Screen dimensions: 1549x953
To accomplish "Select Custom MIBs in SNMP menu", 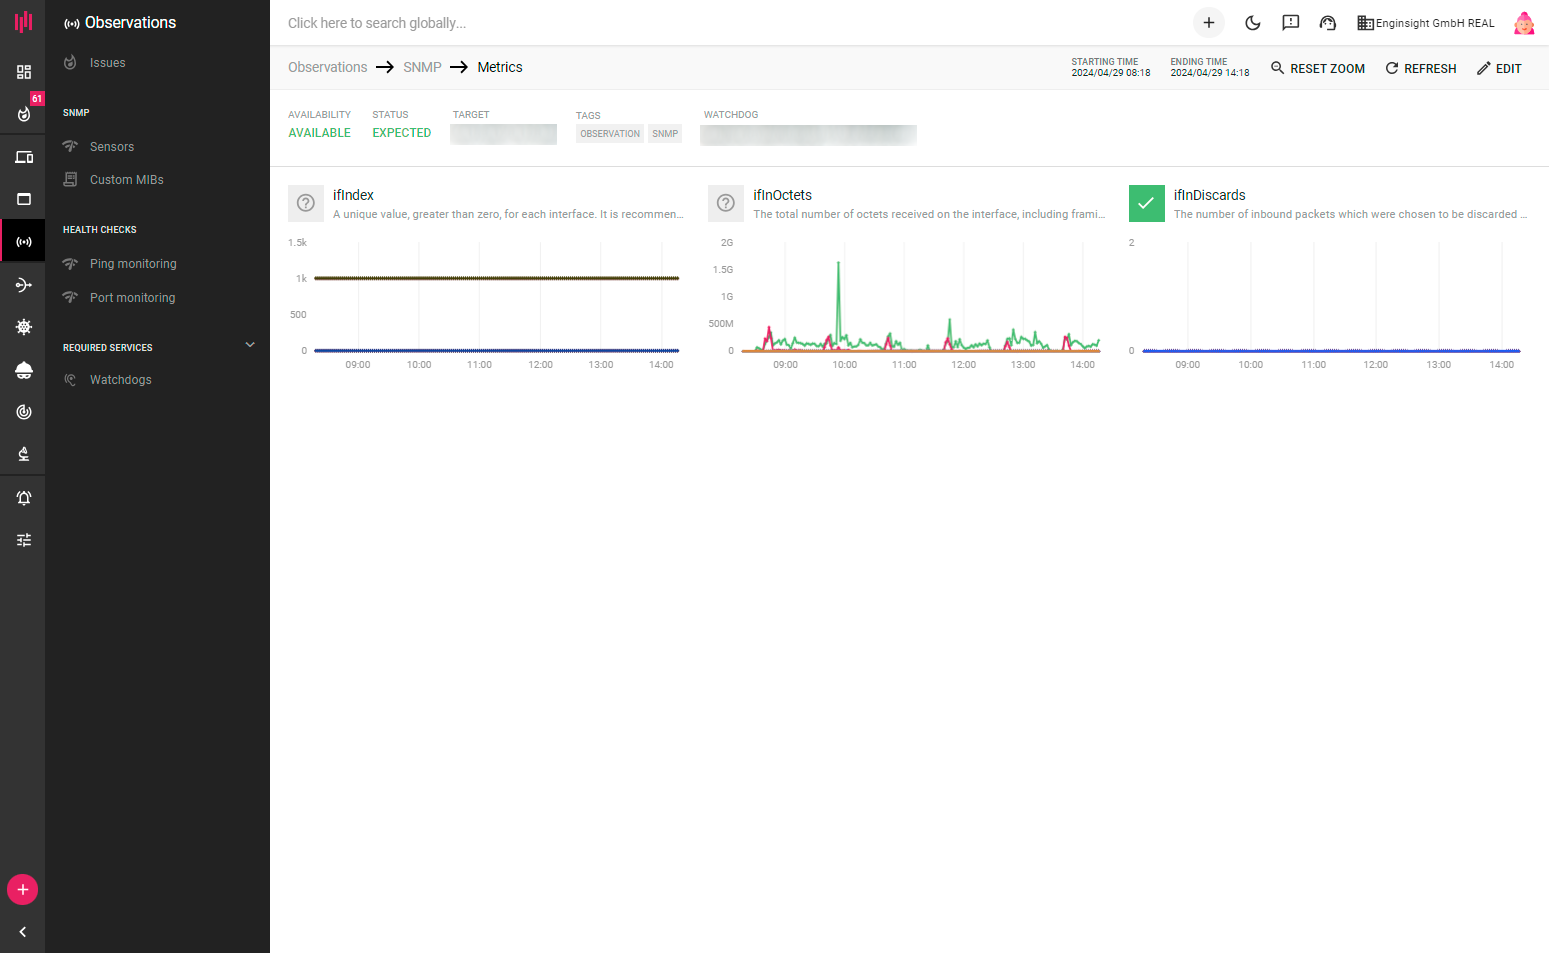I will [x=126, y=180].
